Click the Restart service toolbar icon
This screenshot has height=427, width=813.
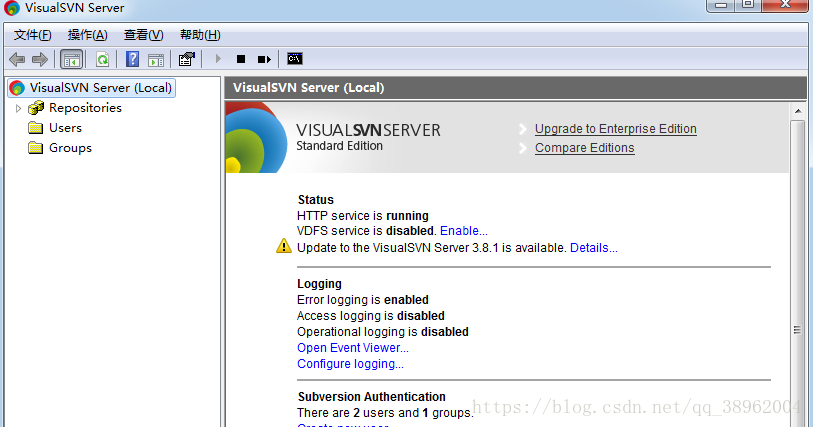point(264,60)
